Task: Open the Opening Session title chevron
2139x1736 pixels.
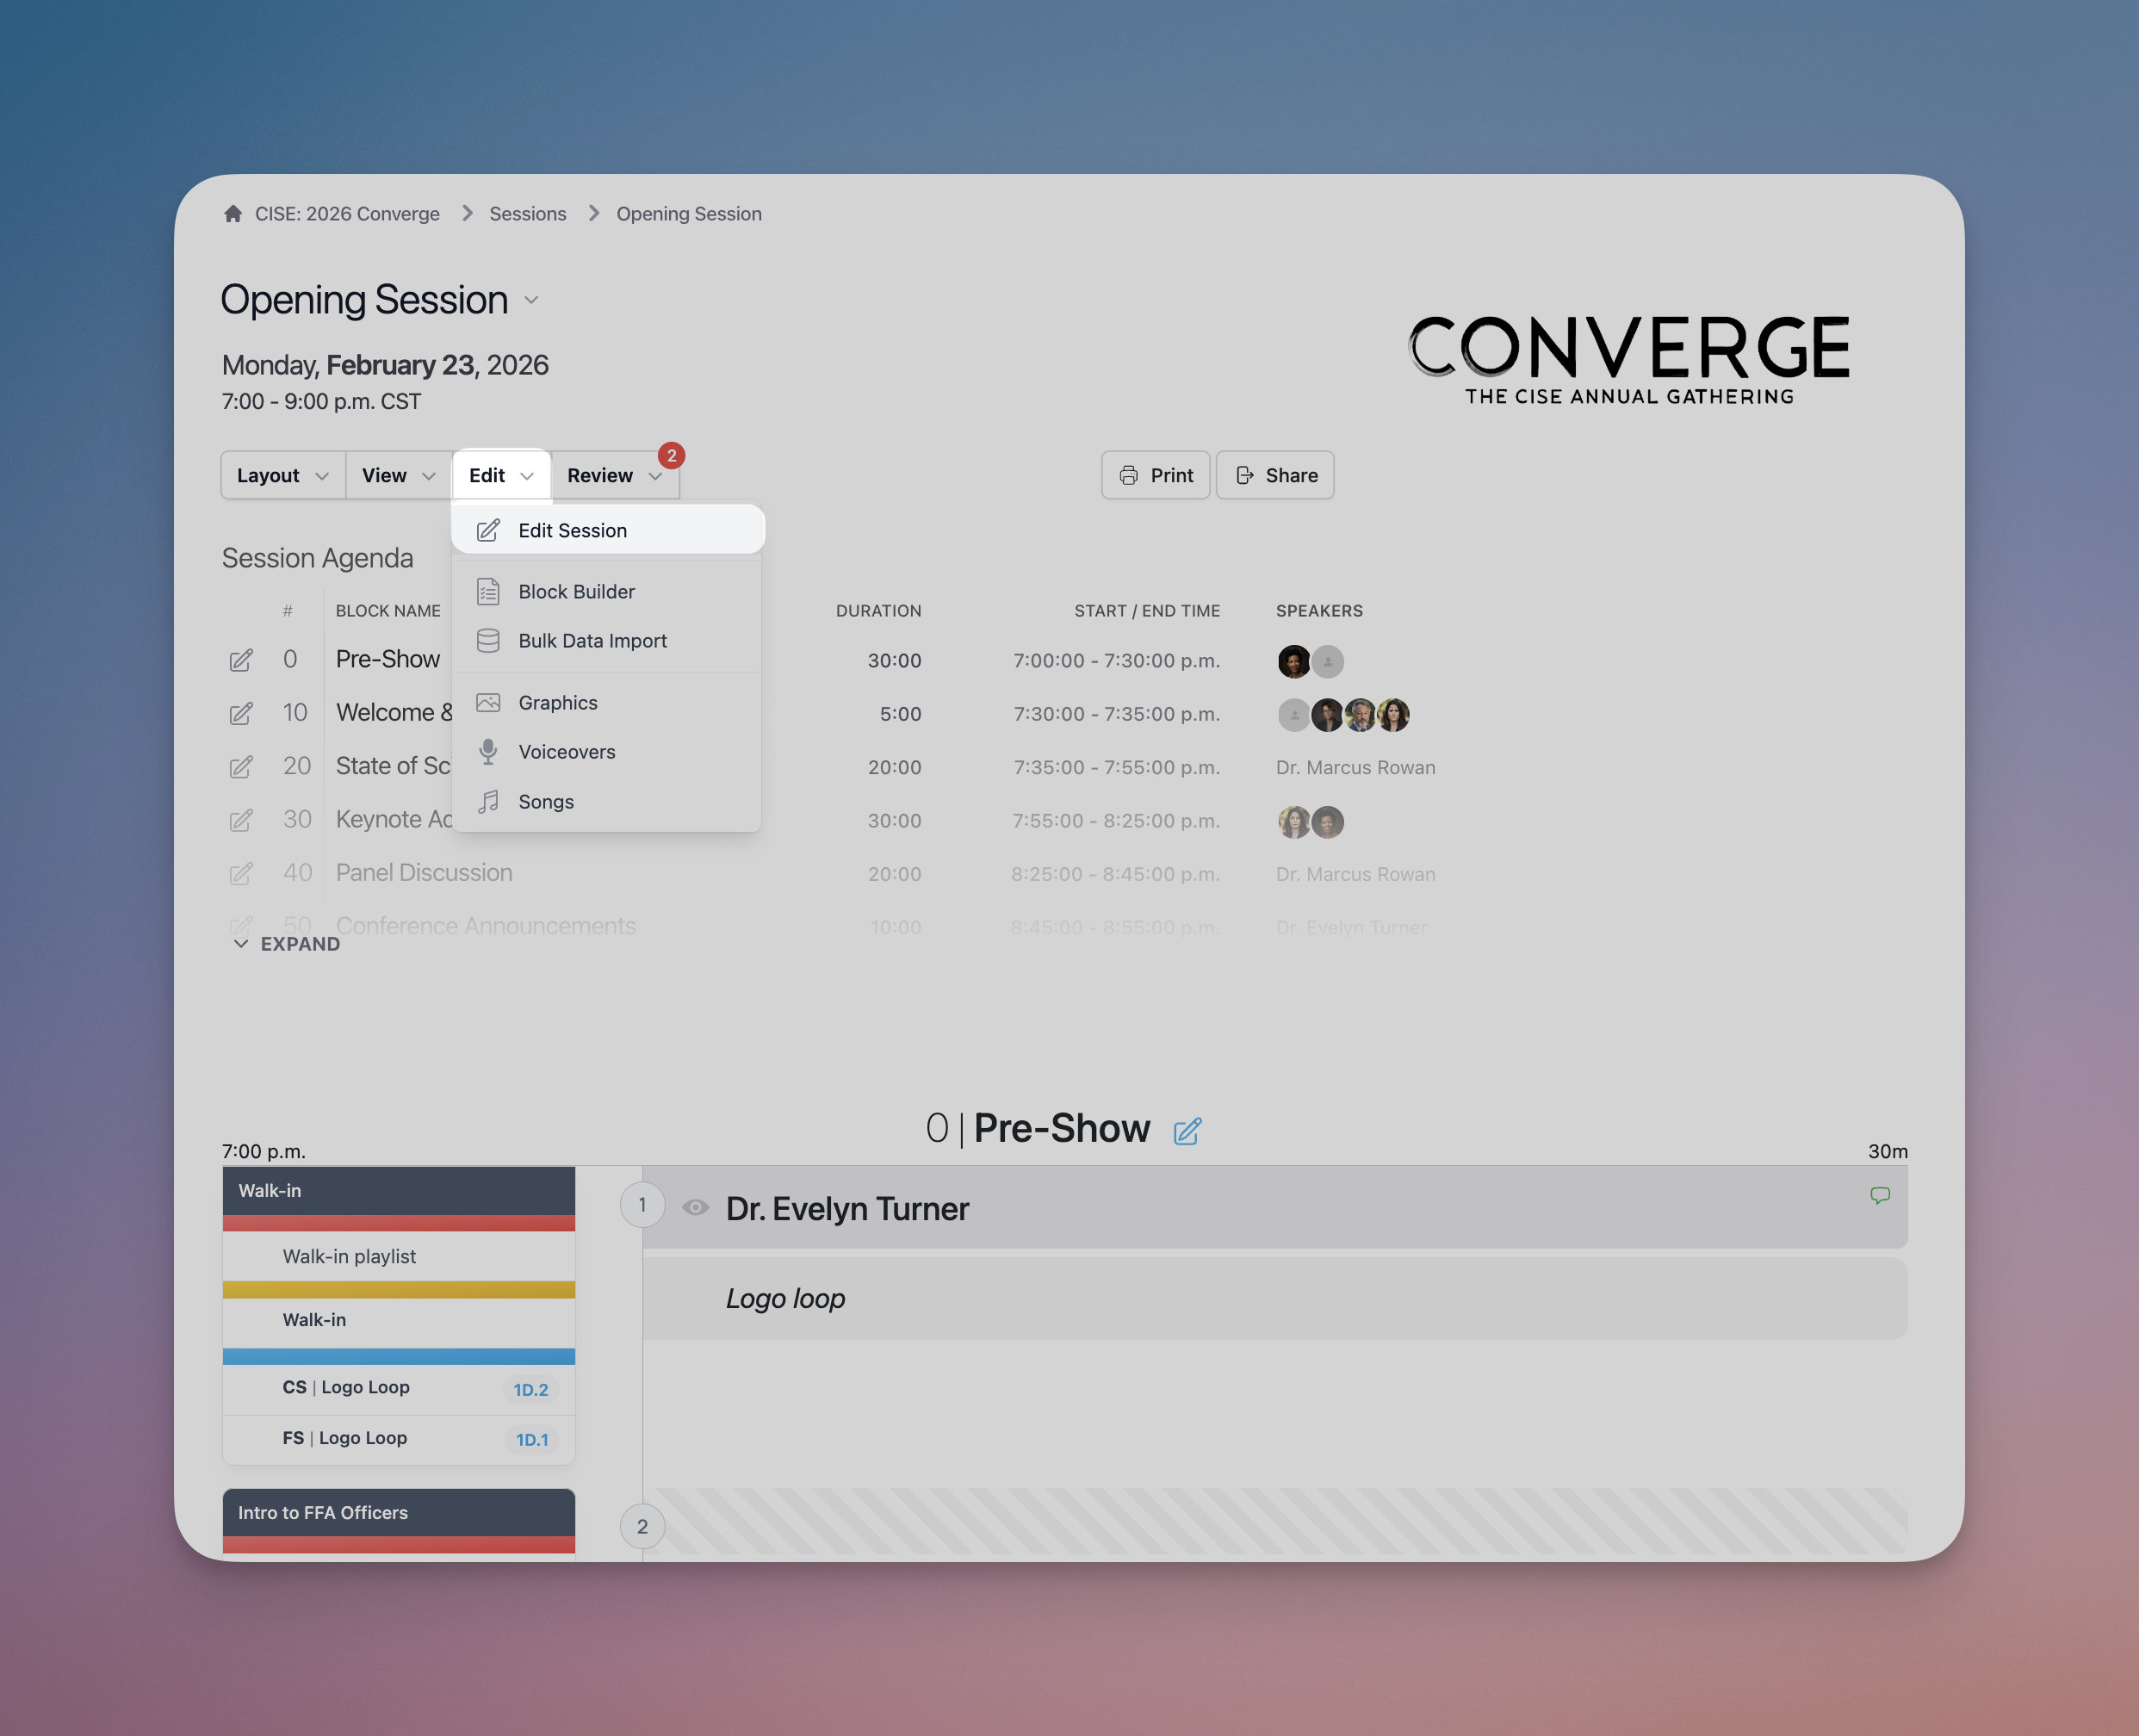Action: point(531,300)
